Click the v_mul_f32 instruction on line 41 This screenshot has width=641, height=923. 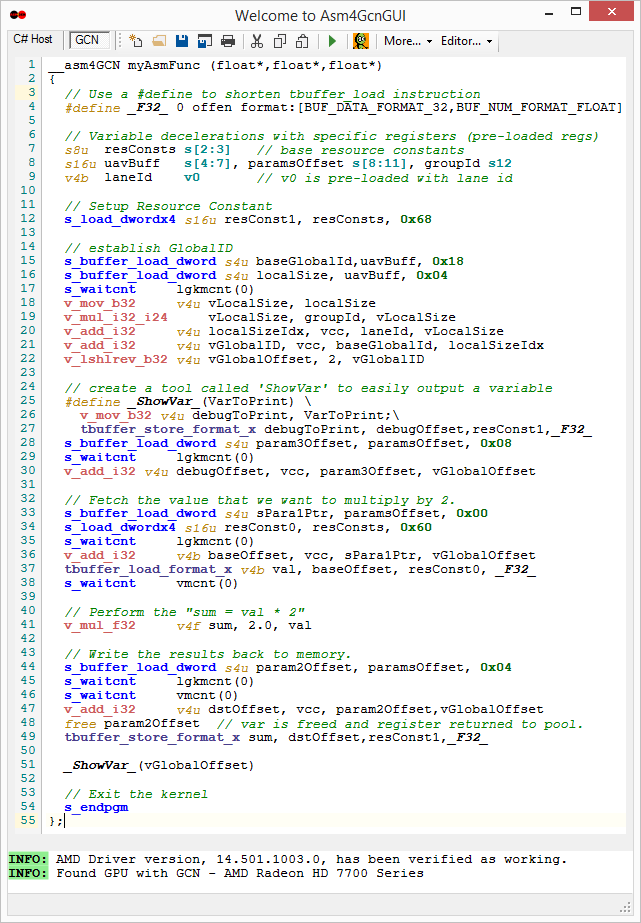[100, 626]
